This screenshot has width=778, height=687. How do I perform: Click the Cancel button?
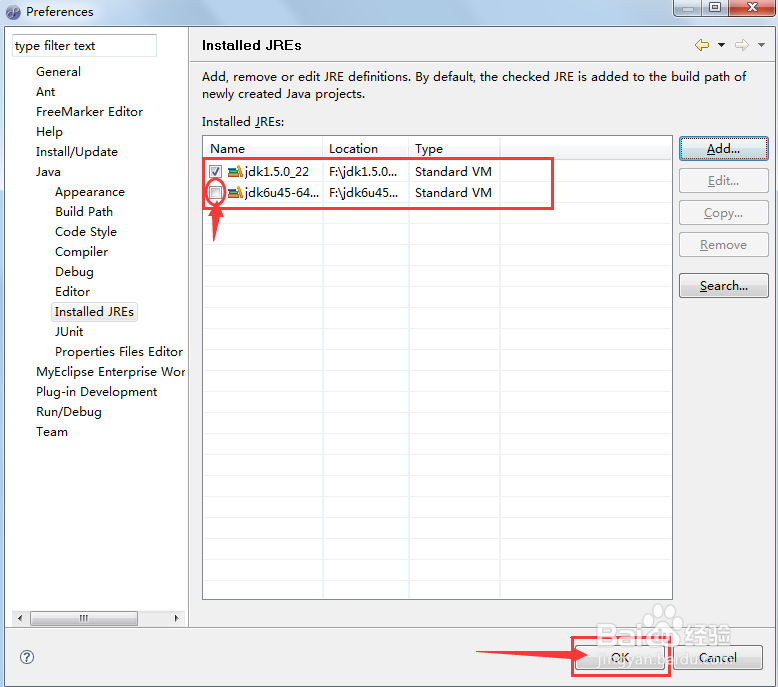[717, 657]
